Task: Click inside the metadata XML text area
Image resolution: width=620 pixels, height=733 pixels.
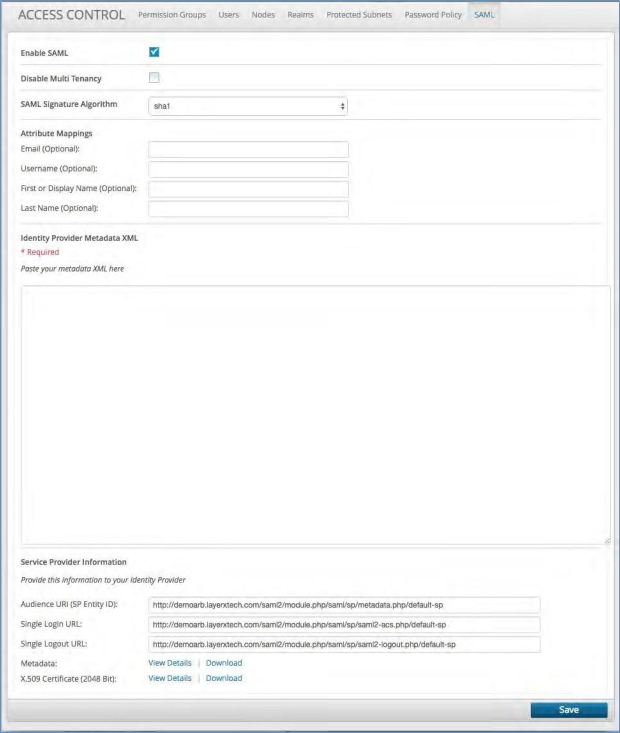Action: 315,414
